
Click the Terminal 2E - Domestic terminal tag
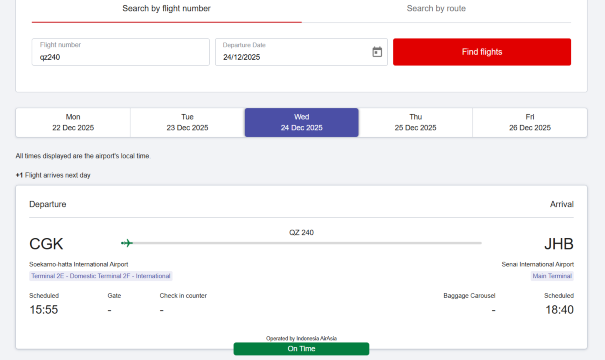(101, 276)
